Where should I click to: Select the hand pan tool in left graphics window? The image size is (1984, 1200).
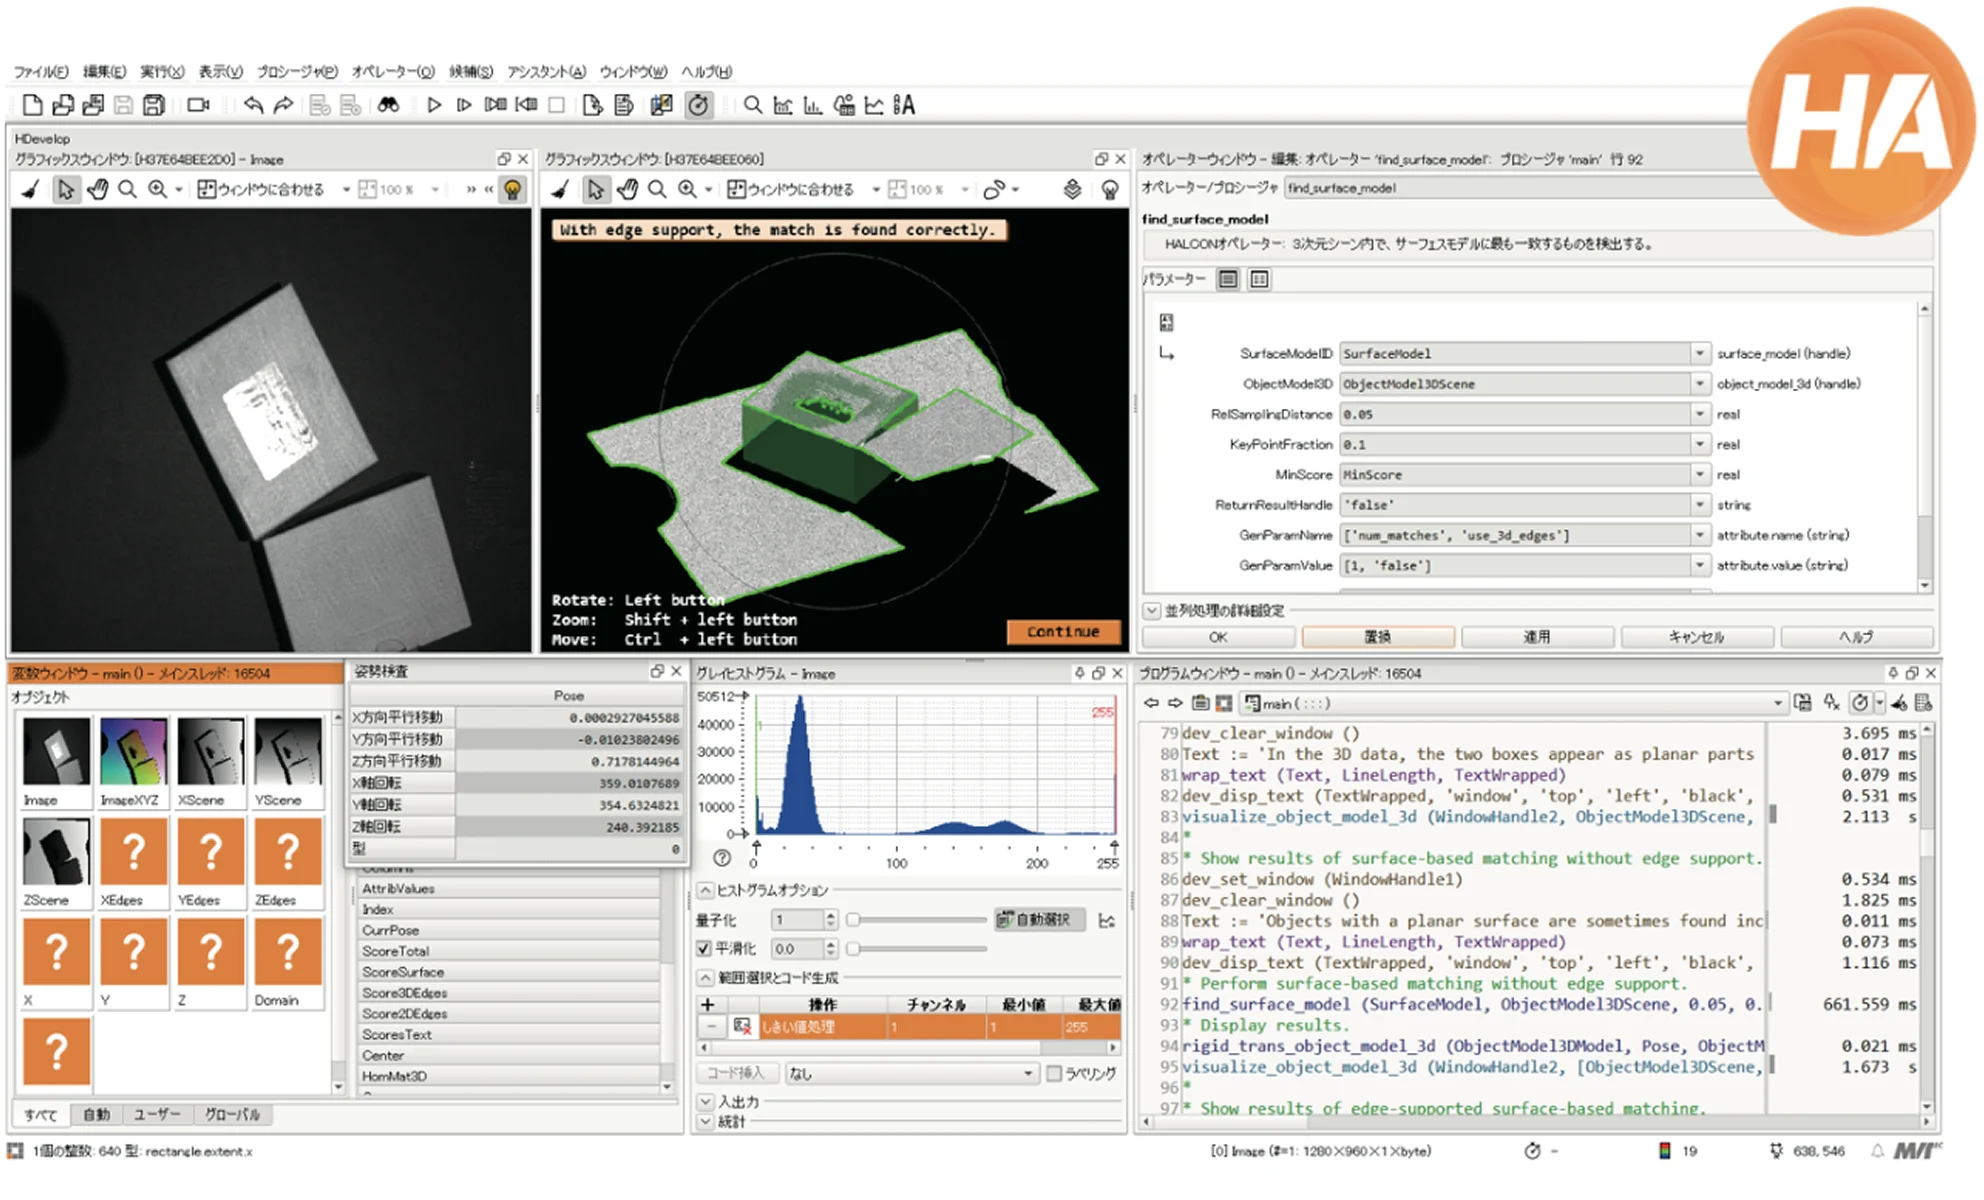pyautogui.click(x=97, y=189)
